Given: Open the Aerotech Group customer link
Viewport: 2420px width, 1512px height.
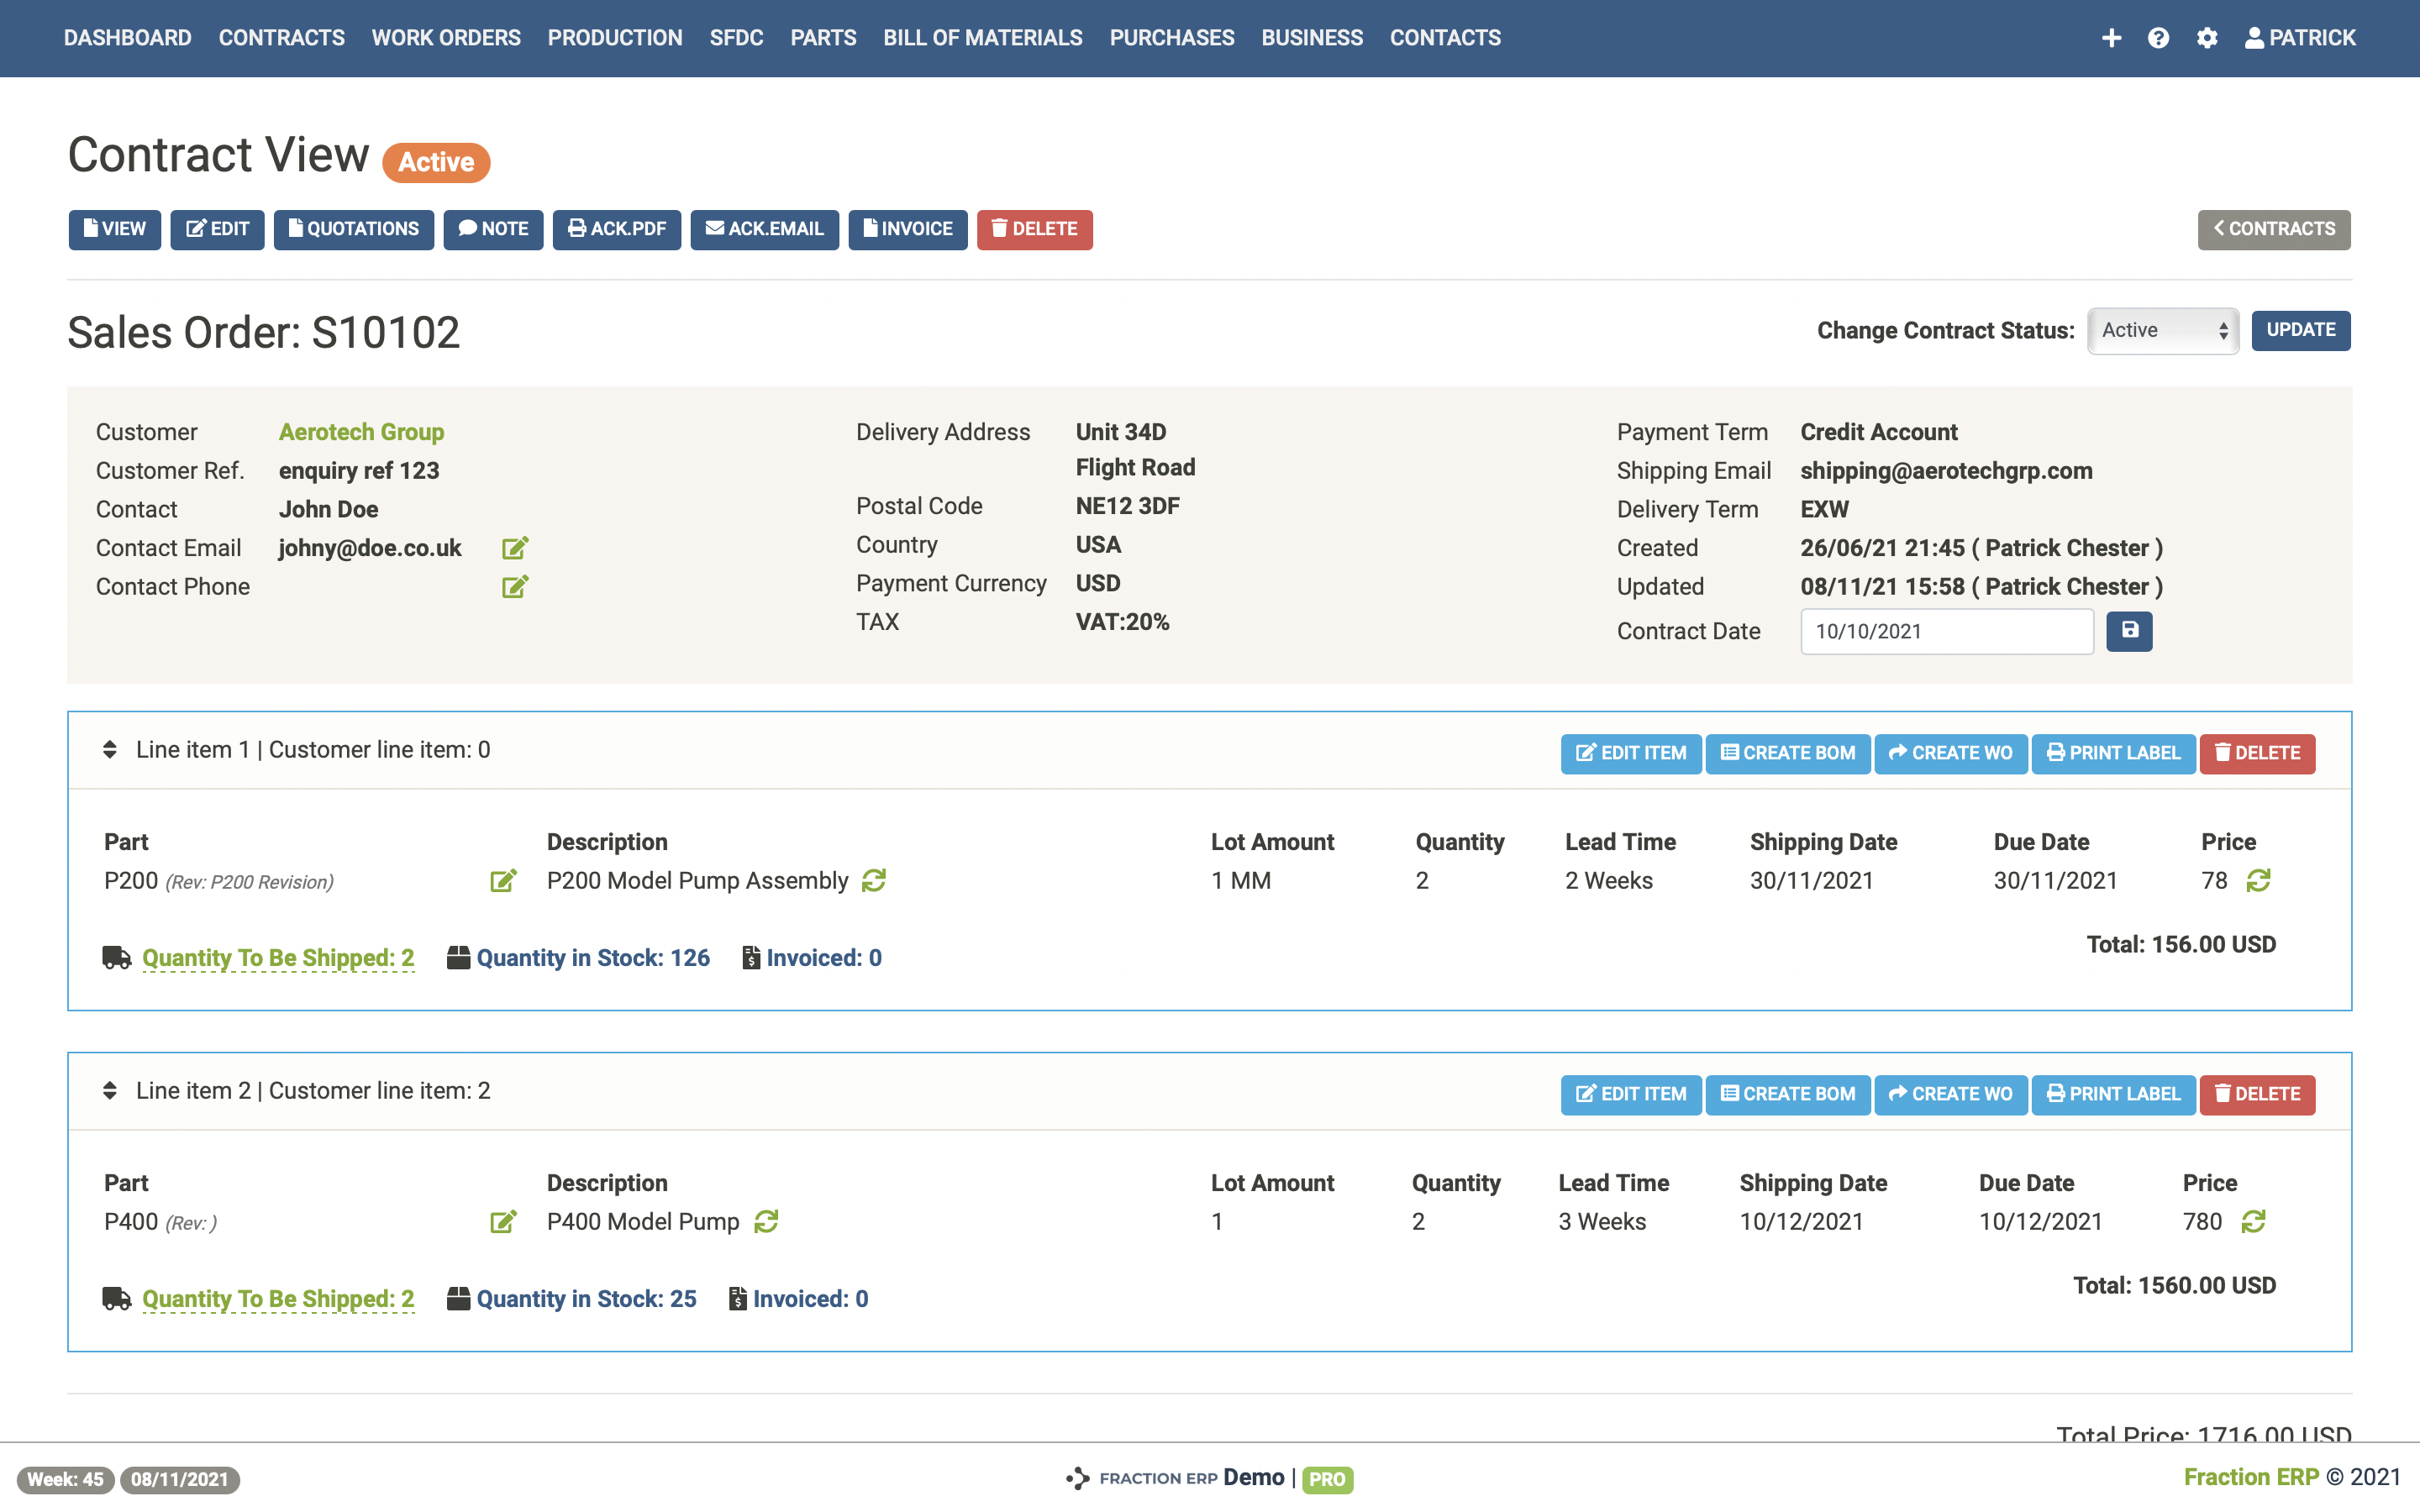Looking at the screenshot, I should point(361,431).
